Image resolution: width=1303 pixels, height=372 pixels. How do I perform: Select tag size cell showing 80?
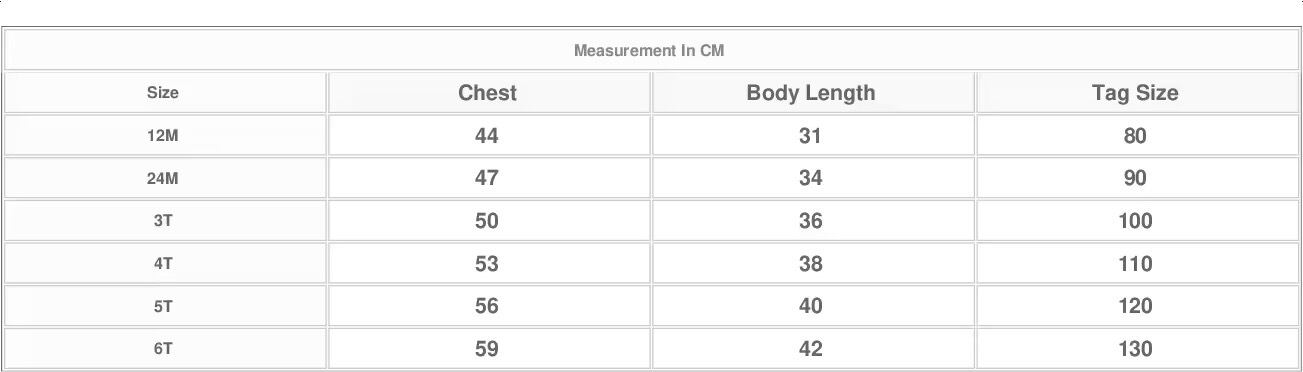(1136, 136)
